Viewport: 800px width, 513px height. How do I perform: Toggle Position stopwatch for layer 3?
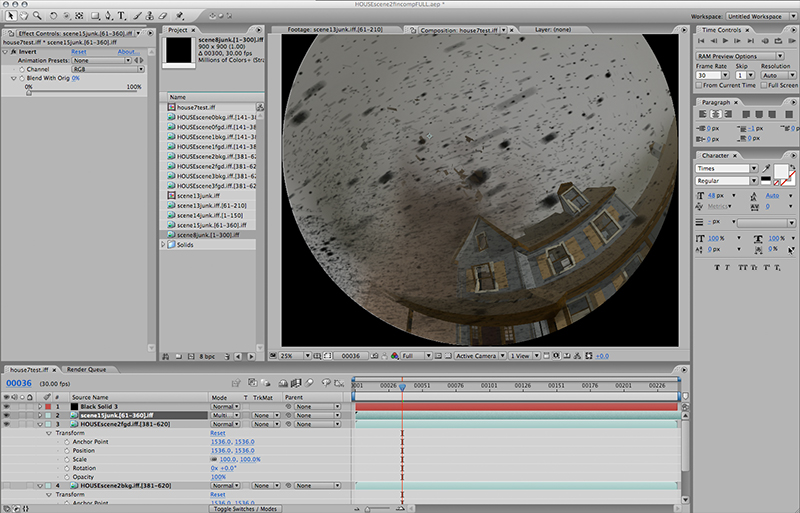click(x=67, y=450)
